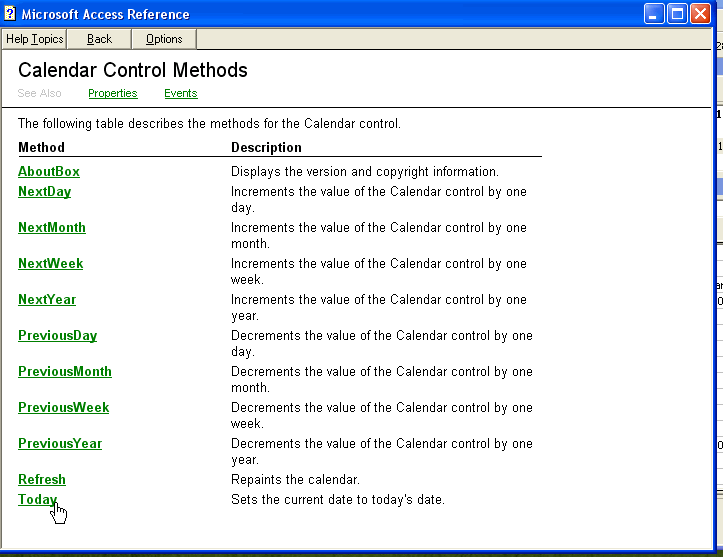Click 'Sets the current date to today's date.'
The width and height of the screenshot is (723, 557).
(338, 500)
